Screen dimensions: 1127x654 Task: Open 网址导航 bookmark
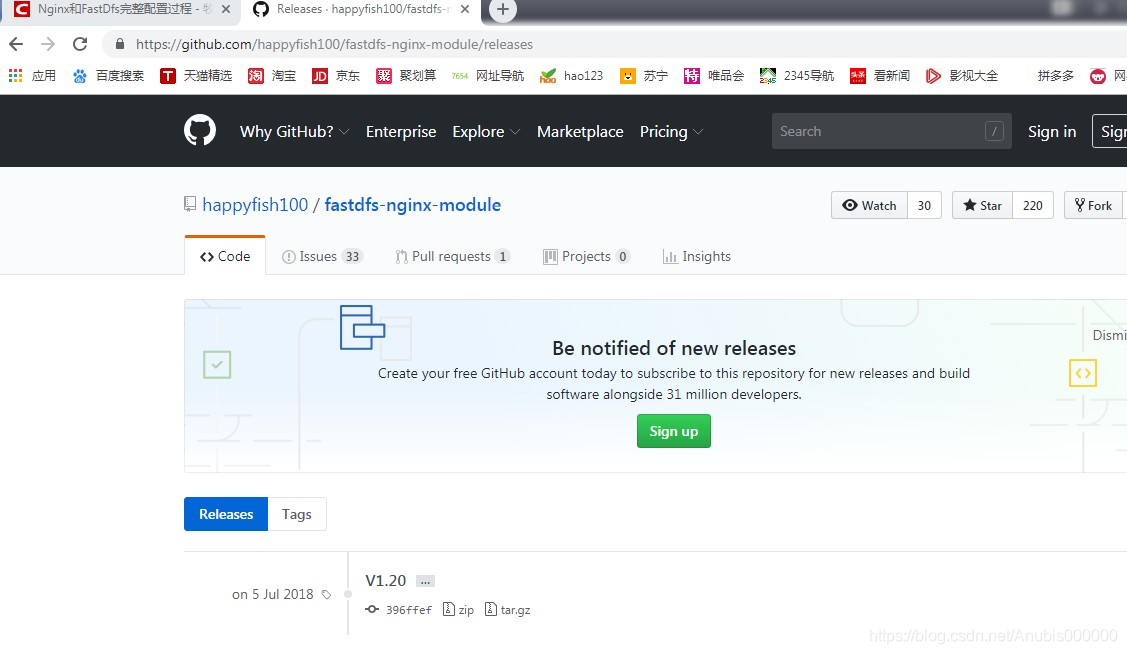488,75
